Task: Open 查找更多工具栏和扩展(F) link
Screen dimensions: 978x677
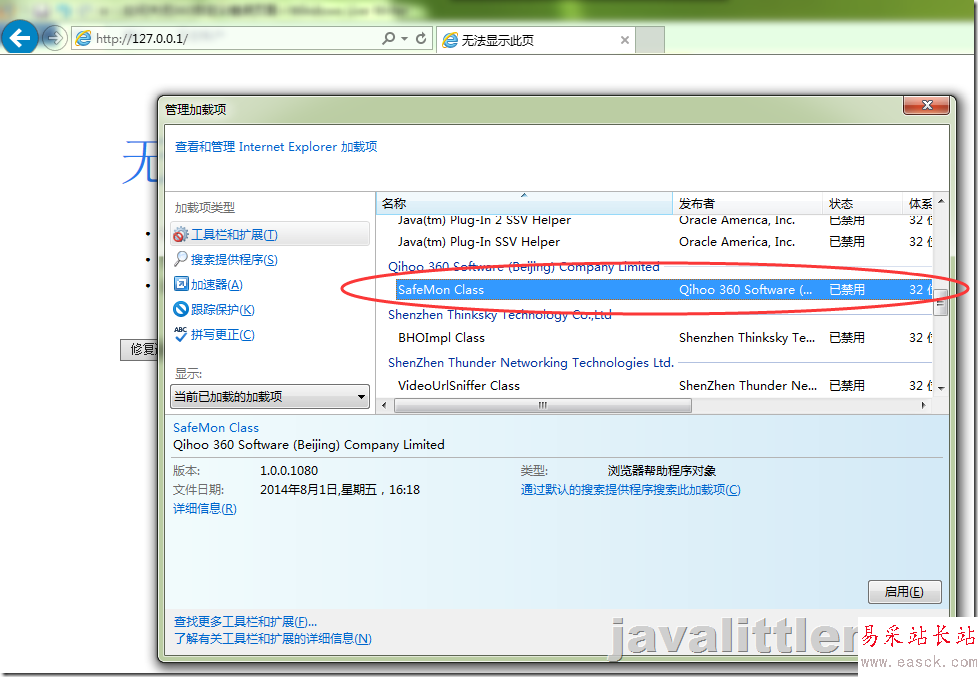Action: click(245, 622)
